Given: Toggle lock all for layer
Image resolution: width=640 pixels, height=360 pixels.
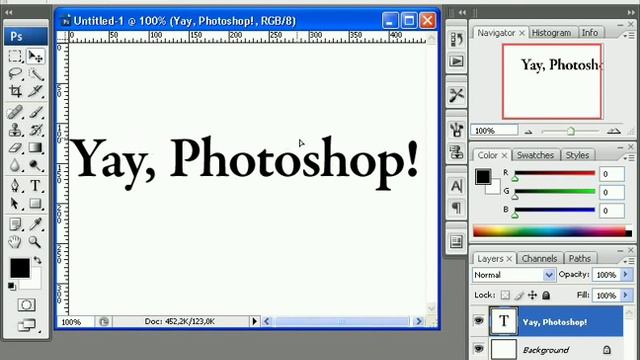Looking at the screenshot, I should click(546, 295).
